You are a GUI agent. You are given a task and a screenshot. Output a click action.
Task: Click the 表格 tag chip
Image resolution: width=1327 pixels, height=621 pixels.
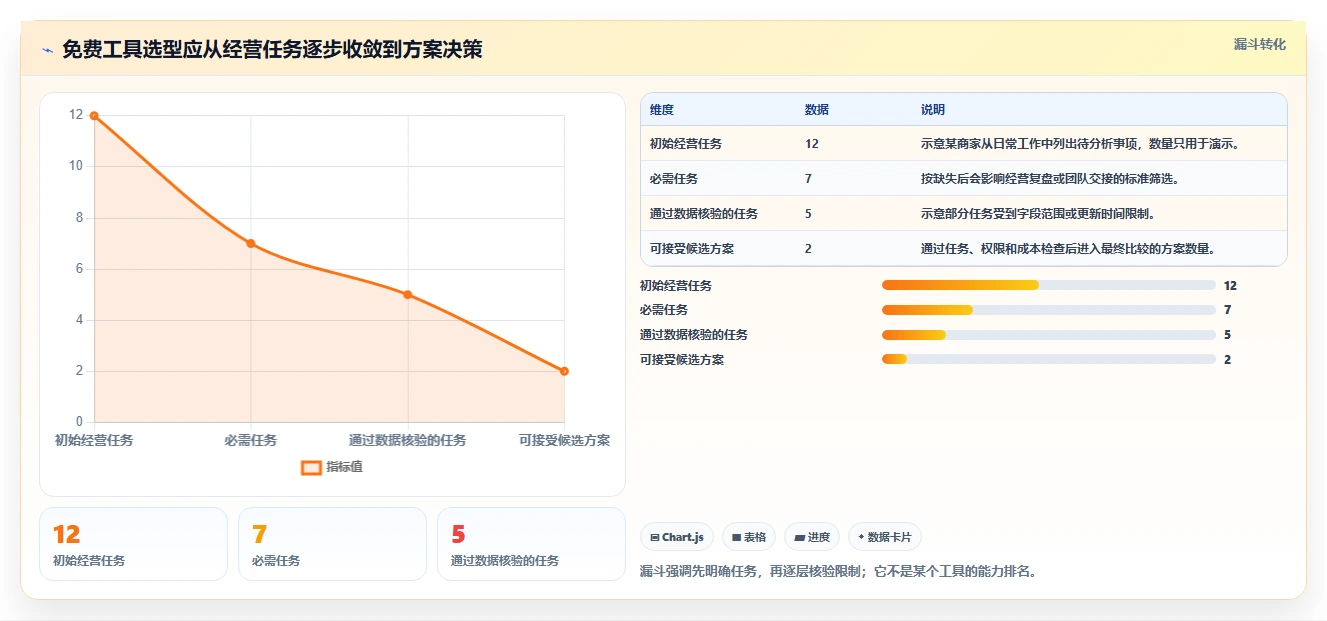click(749, 537)
